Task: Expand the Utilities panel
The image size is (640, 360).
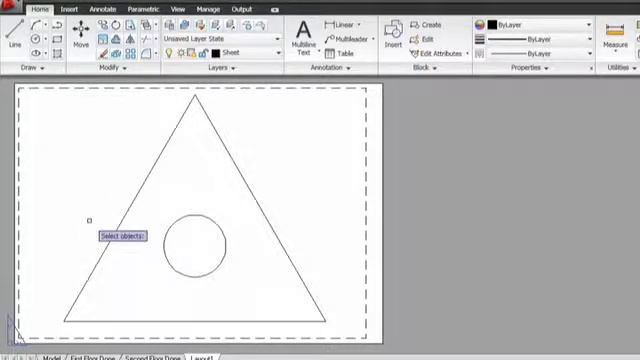Action: [622, 68]
